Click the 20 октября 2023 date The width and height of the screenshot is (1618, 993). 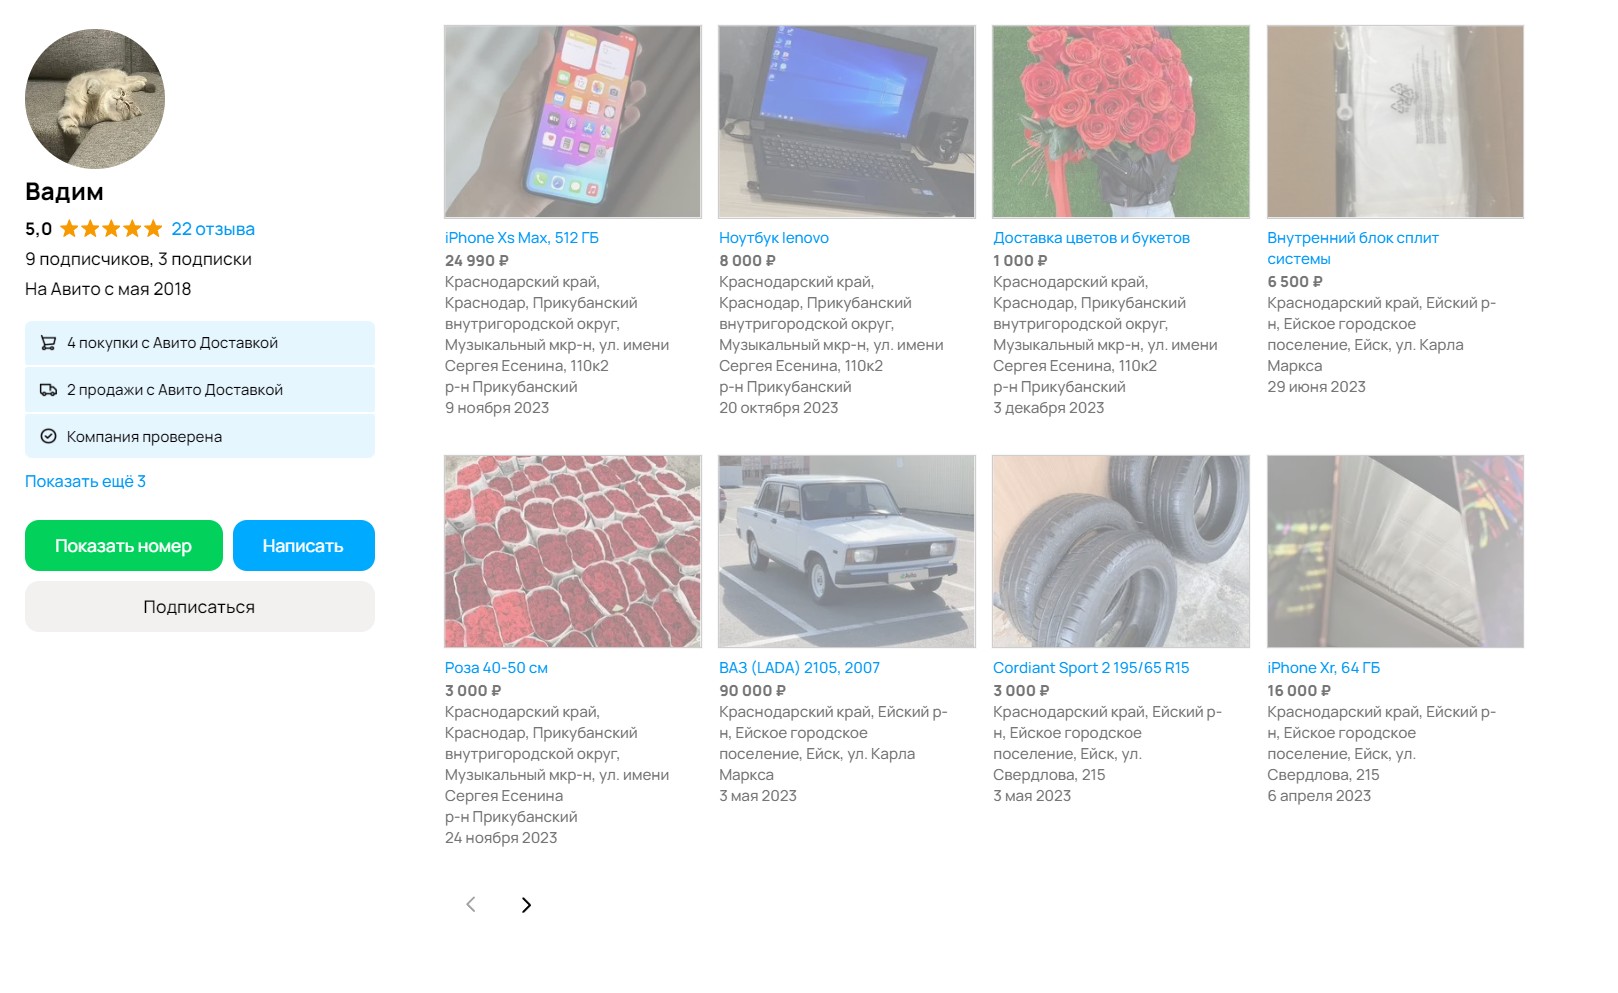(x=779, y=408)
